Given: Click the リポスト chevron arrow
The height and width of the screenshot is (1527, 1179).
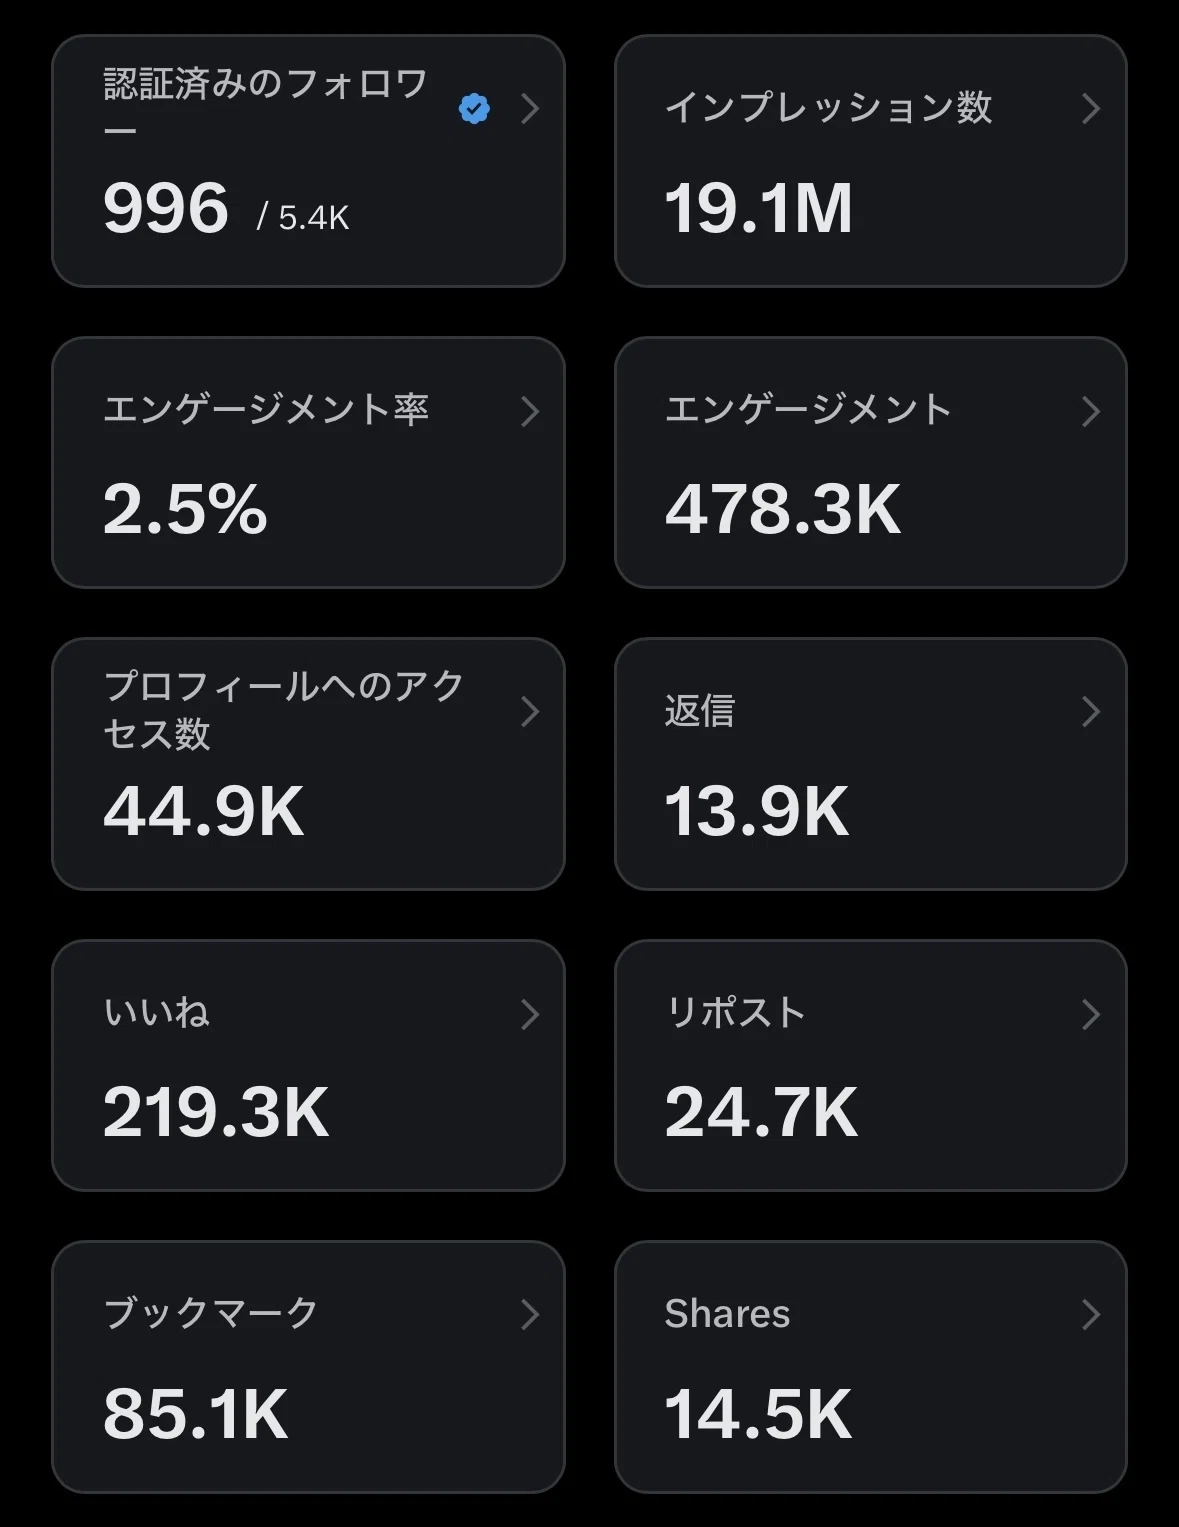Looking at the screenshot, I should [1091, 1014].
